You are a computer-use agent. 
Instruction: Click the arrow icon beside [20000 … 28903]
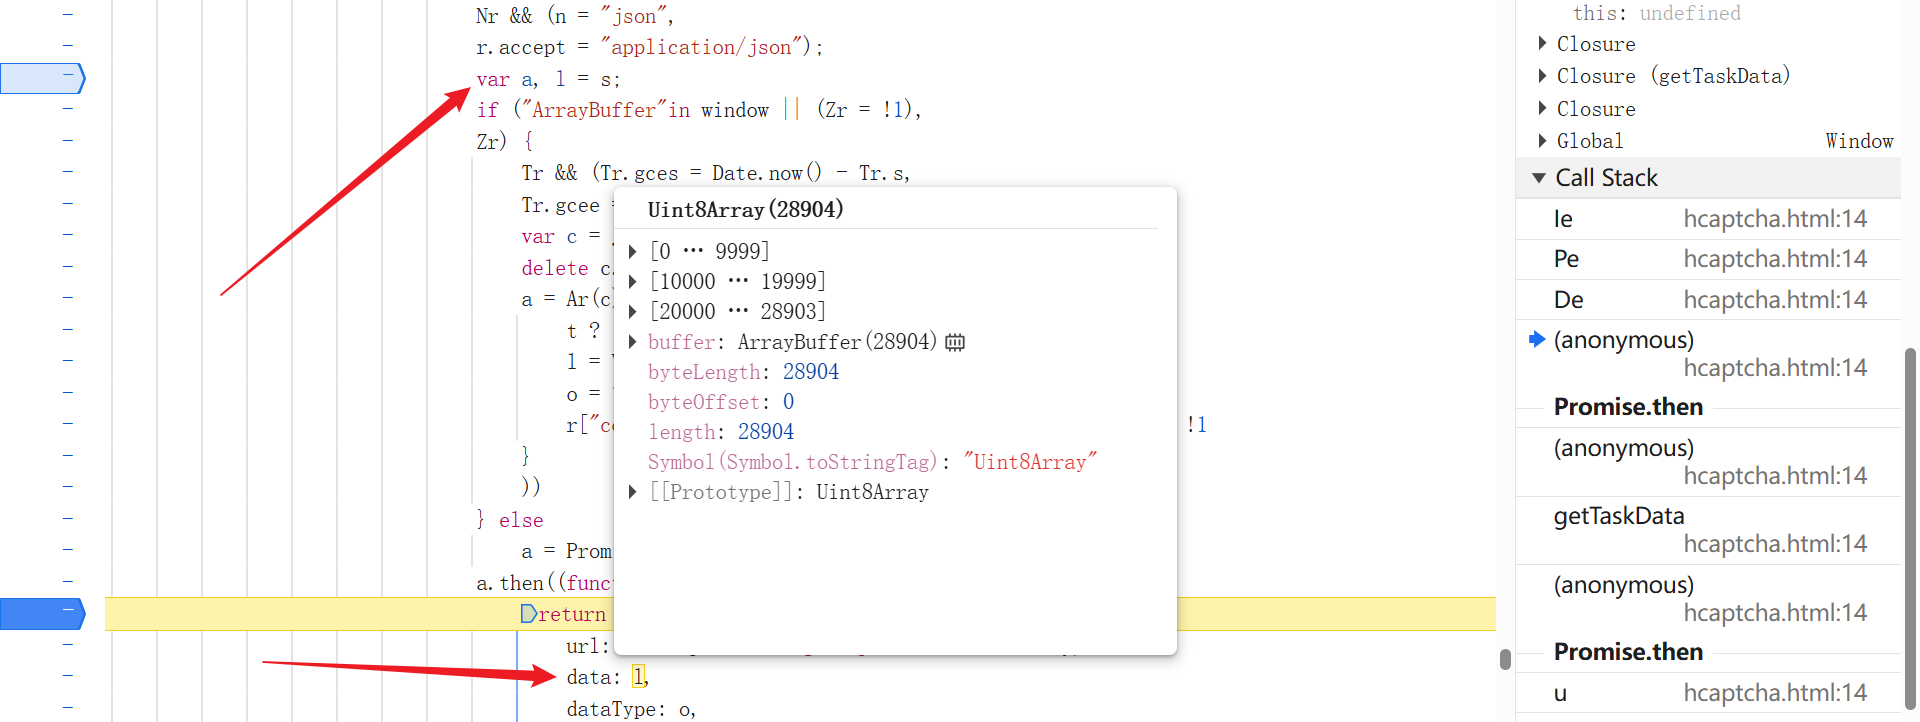click(x=632, y=311)
